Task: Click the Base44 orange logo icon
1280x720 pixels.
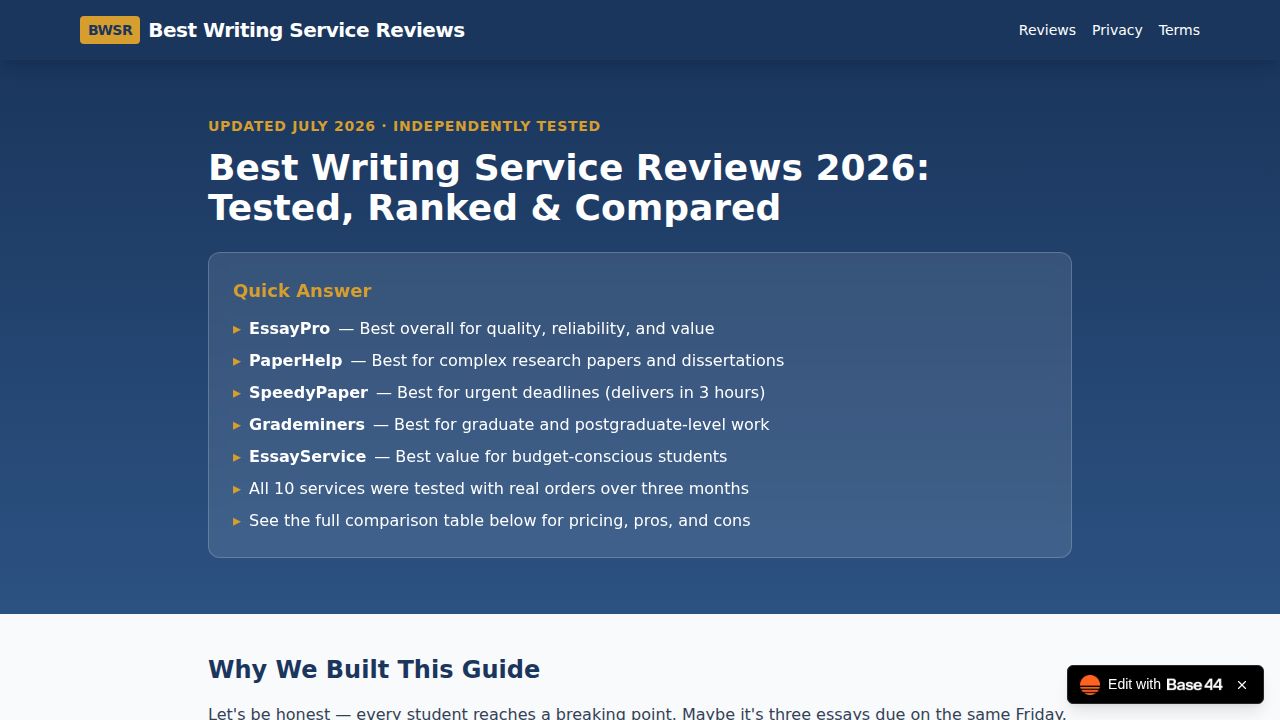Action: 1090,685
